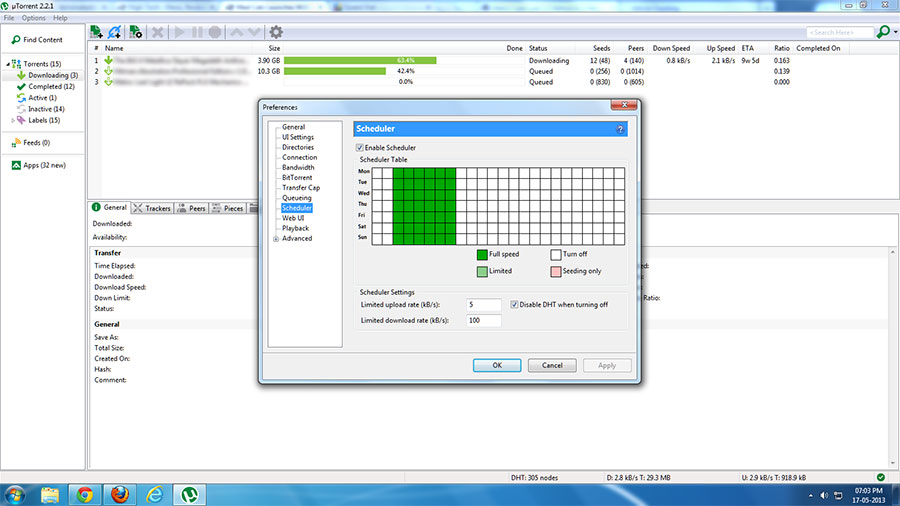
Task: Click the Add Torrent from URL icon
Action: coord(115,33)
